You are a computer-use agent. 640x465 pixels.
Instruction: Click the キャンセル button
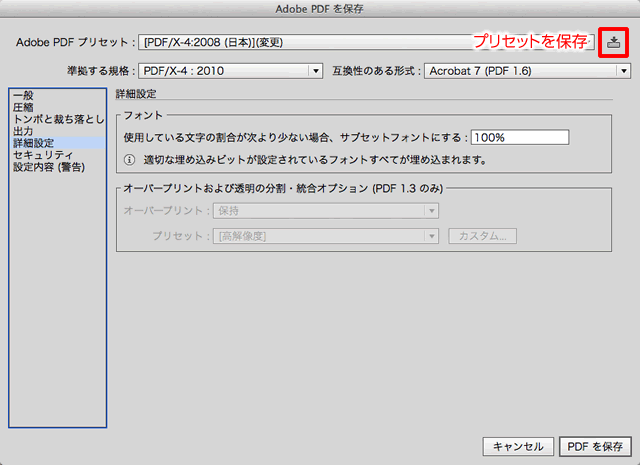pos(518,447)
